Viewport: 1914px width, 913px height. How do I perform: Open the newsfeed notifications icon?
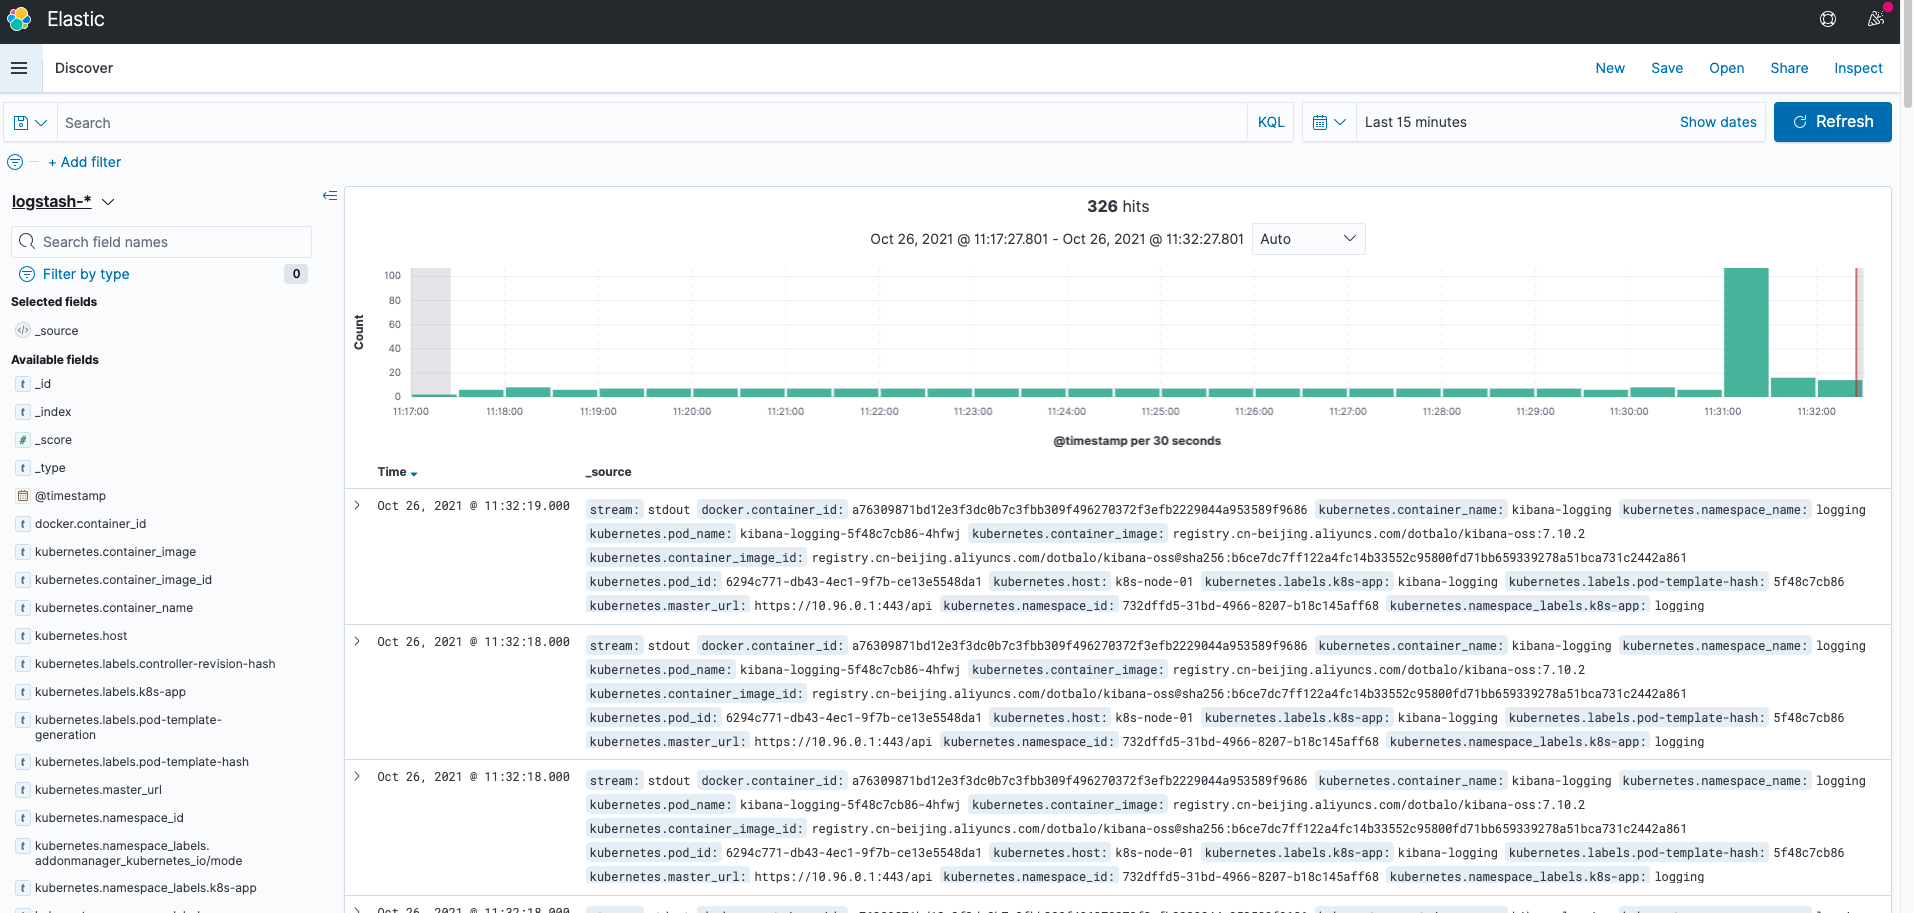click(x=1876, y=19)
